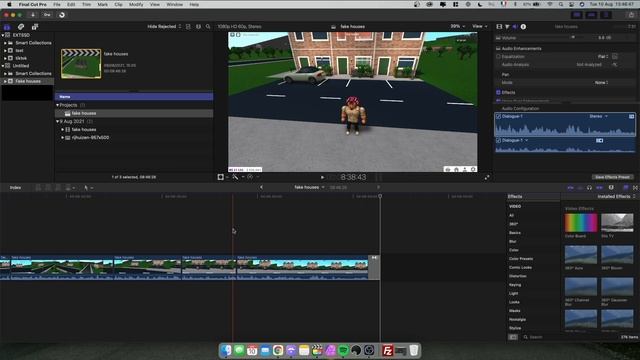This screenshot has width=640, height=360.
Task: Open Final Cut Pro in the Dock
Action: click(x=317, y=350)
